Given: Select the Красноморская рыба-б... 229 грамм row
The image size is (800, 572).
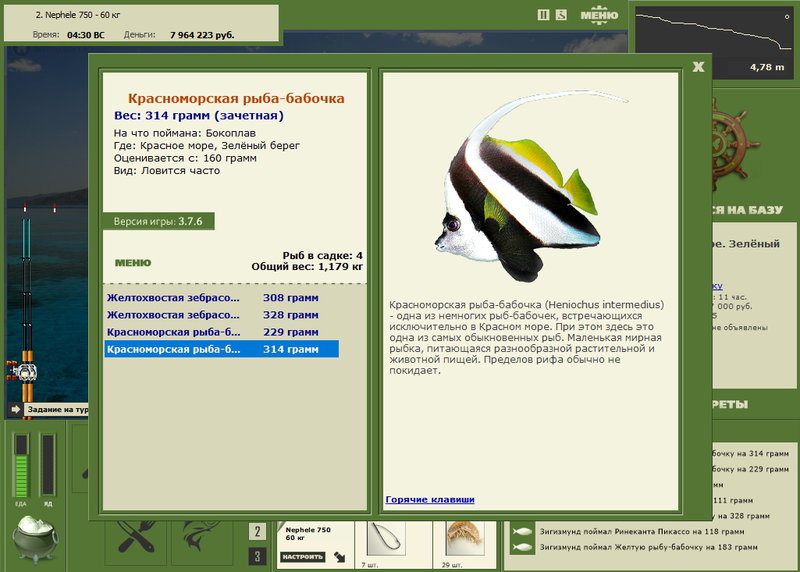Looking at the screenshot, I should (221, 332).
